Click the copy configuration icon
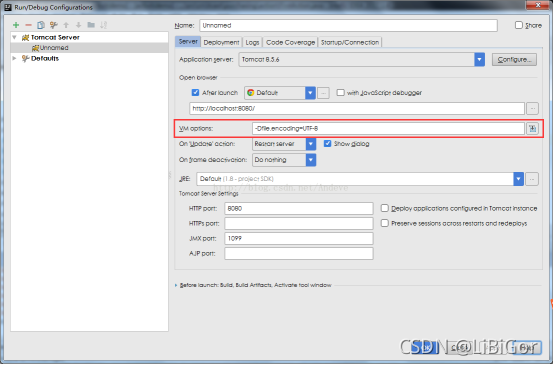Viewport: 553px width, 365px height. coord(41,25)
